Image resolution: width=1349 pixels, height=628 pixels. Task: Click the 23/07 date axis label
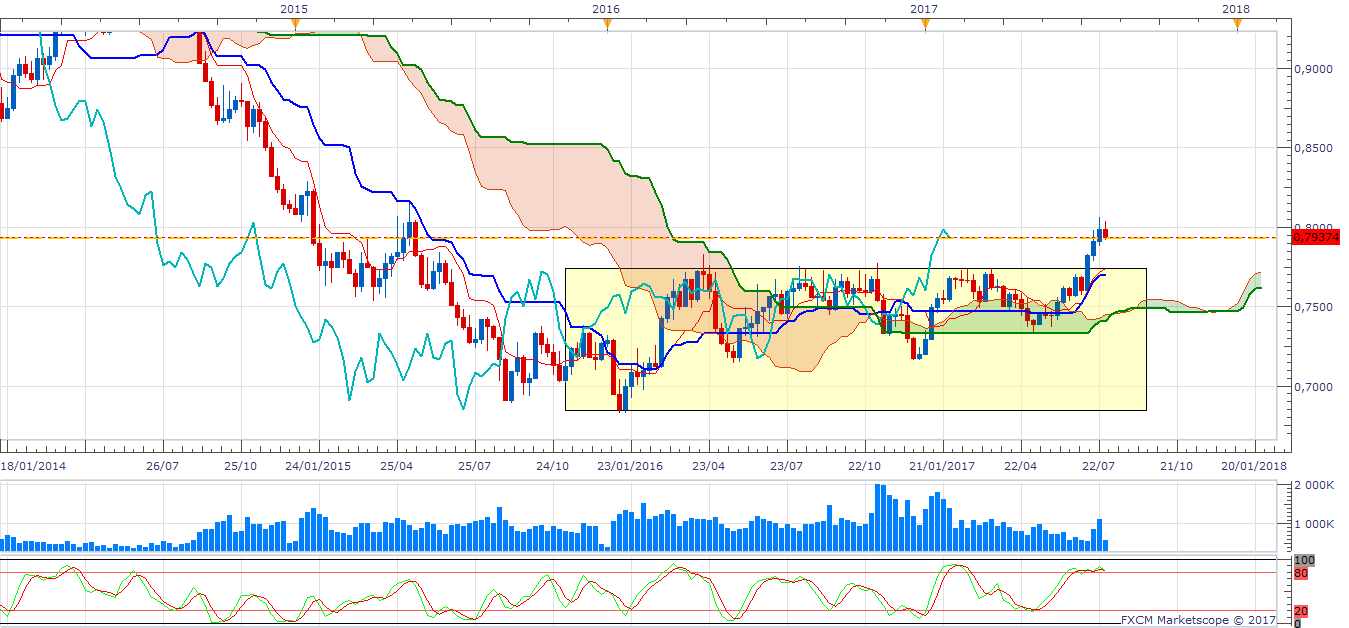(787, 466)
